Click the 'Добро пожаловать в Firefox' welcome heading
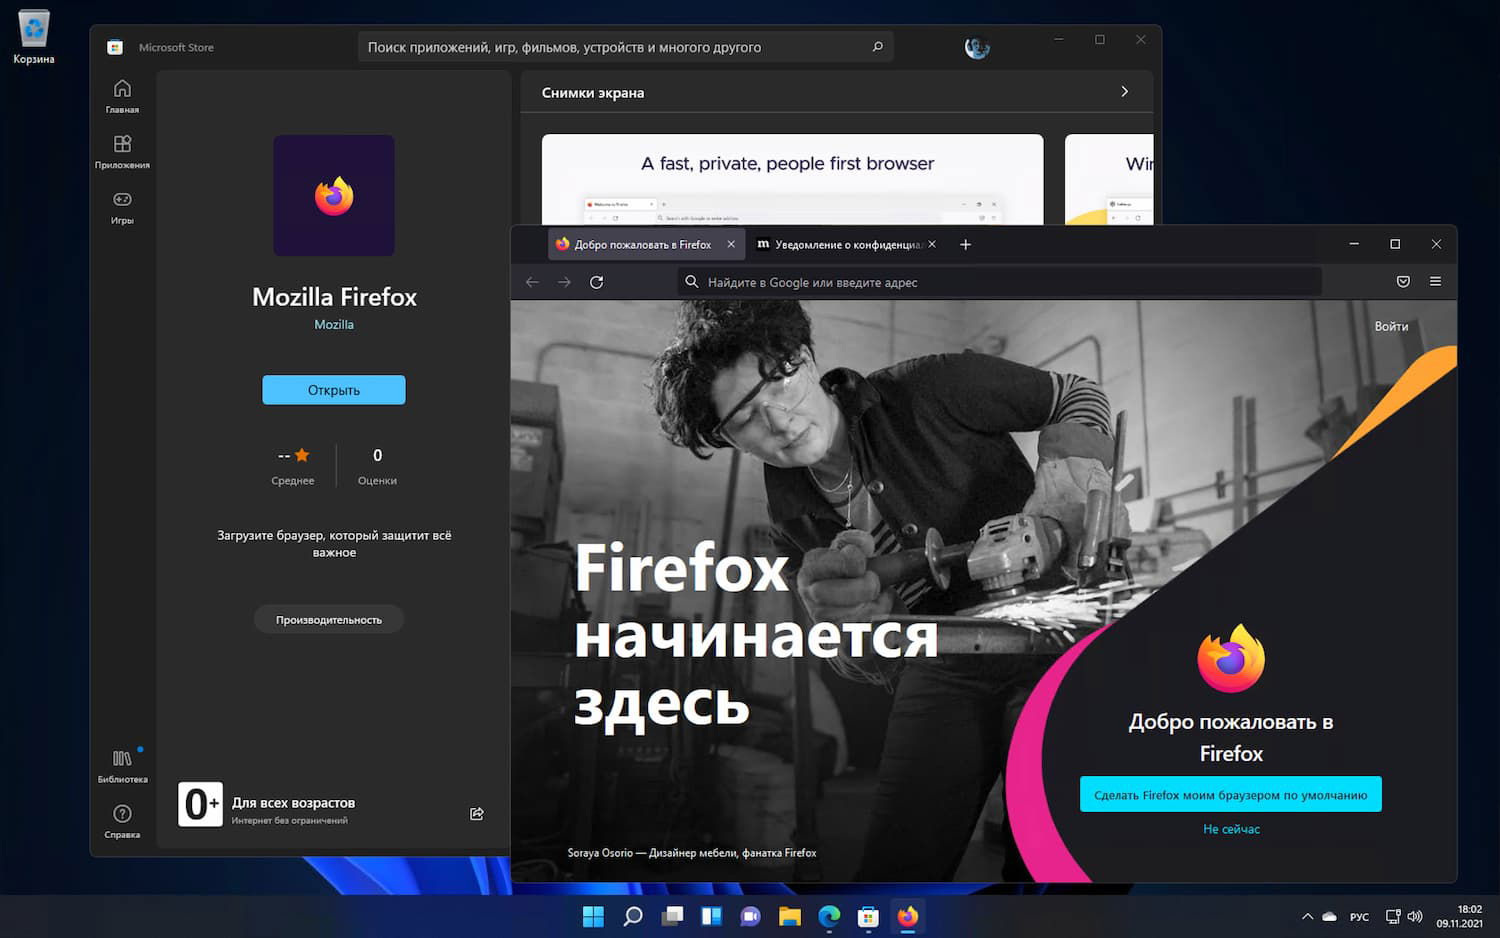Screen dimensions: 1500x938 1231,737
